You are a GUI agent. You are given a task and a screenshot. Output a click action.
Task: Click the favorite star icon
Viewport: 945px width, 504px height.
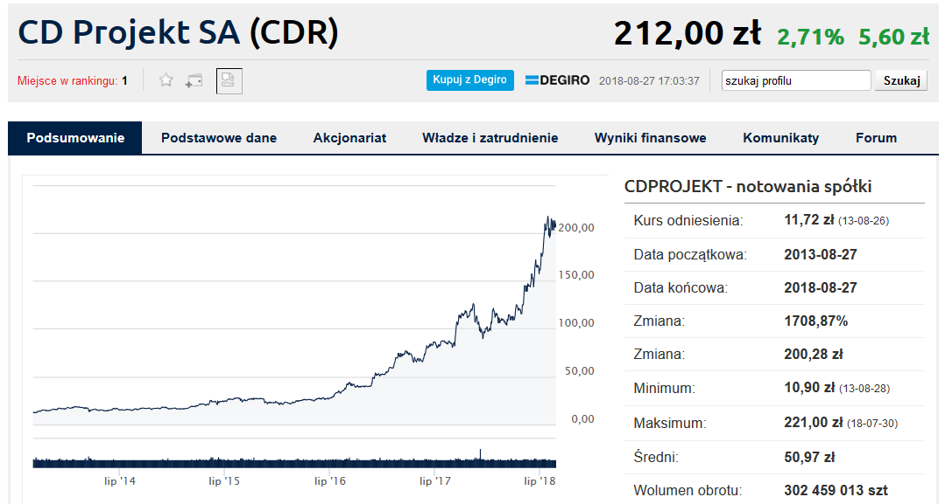[167, 80]
